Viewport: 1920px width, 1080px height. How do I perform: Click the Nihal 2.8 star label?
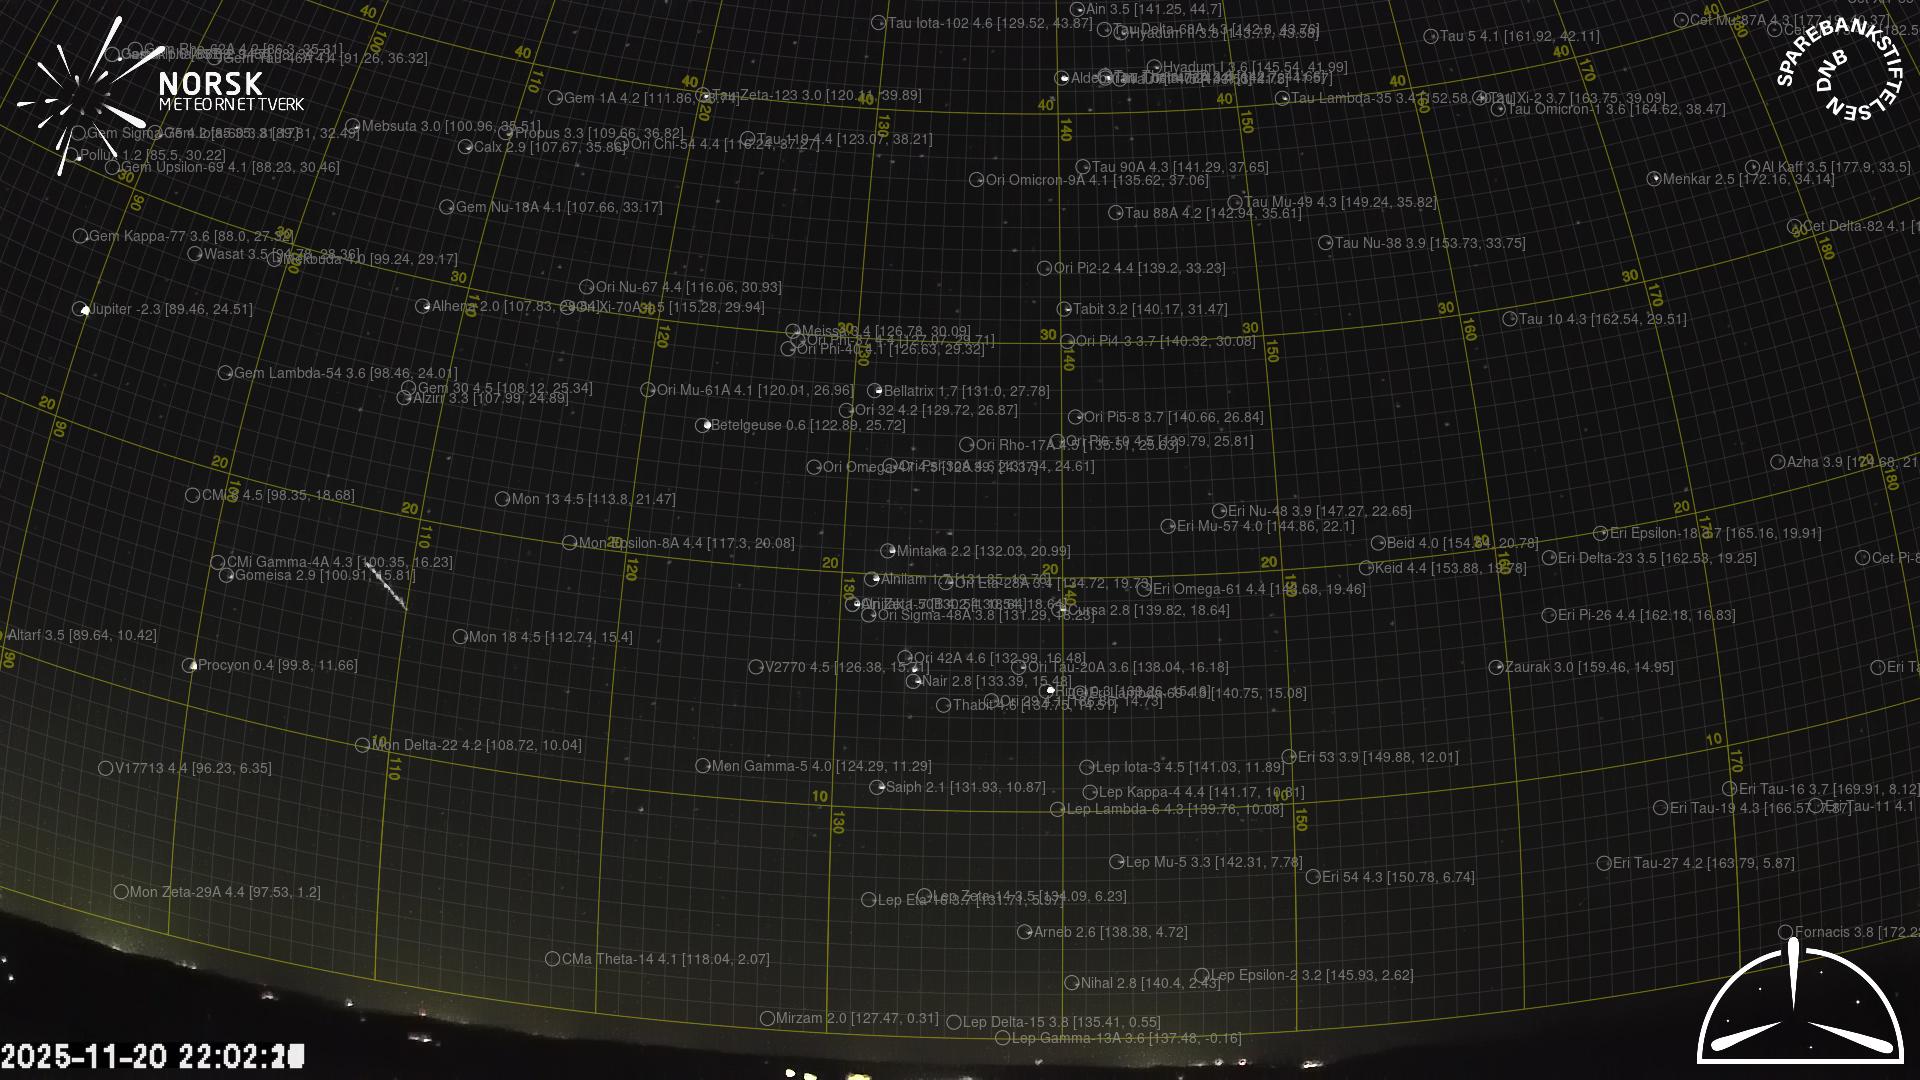pos(1150,983)
